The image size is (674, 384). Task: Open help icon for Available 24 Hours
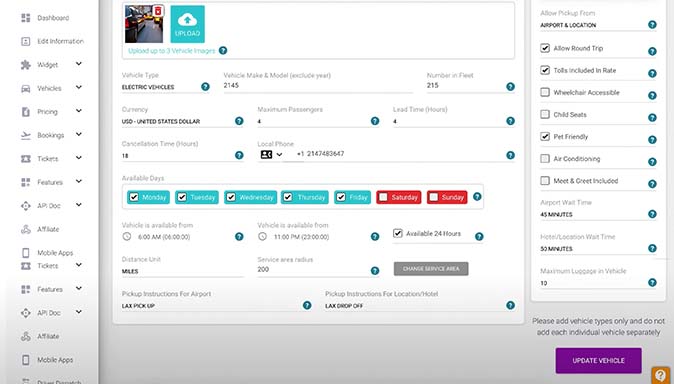[x=479, y=237]
